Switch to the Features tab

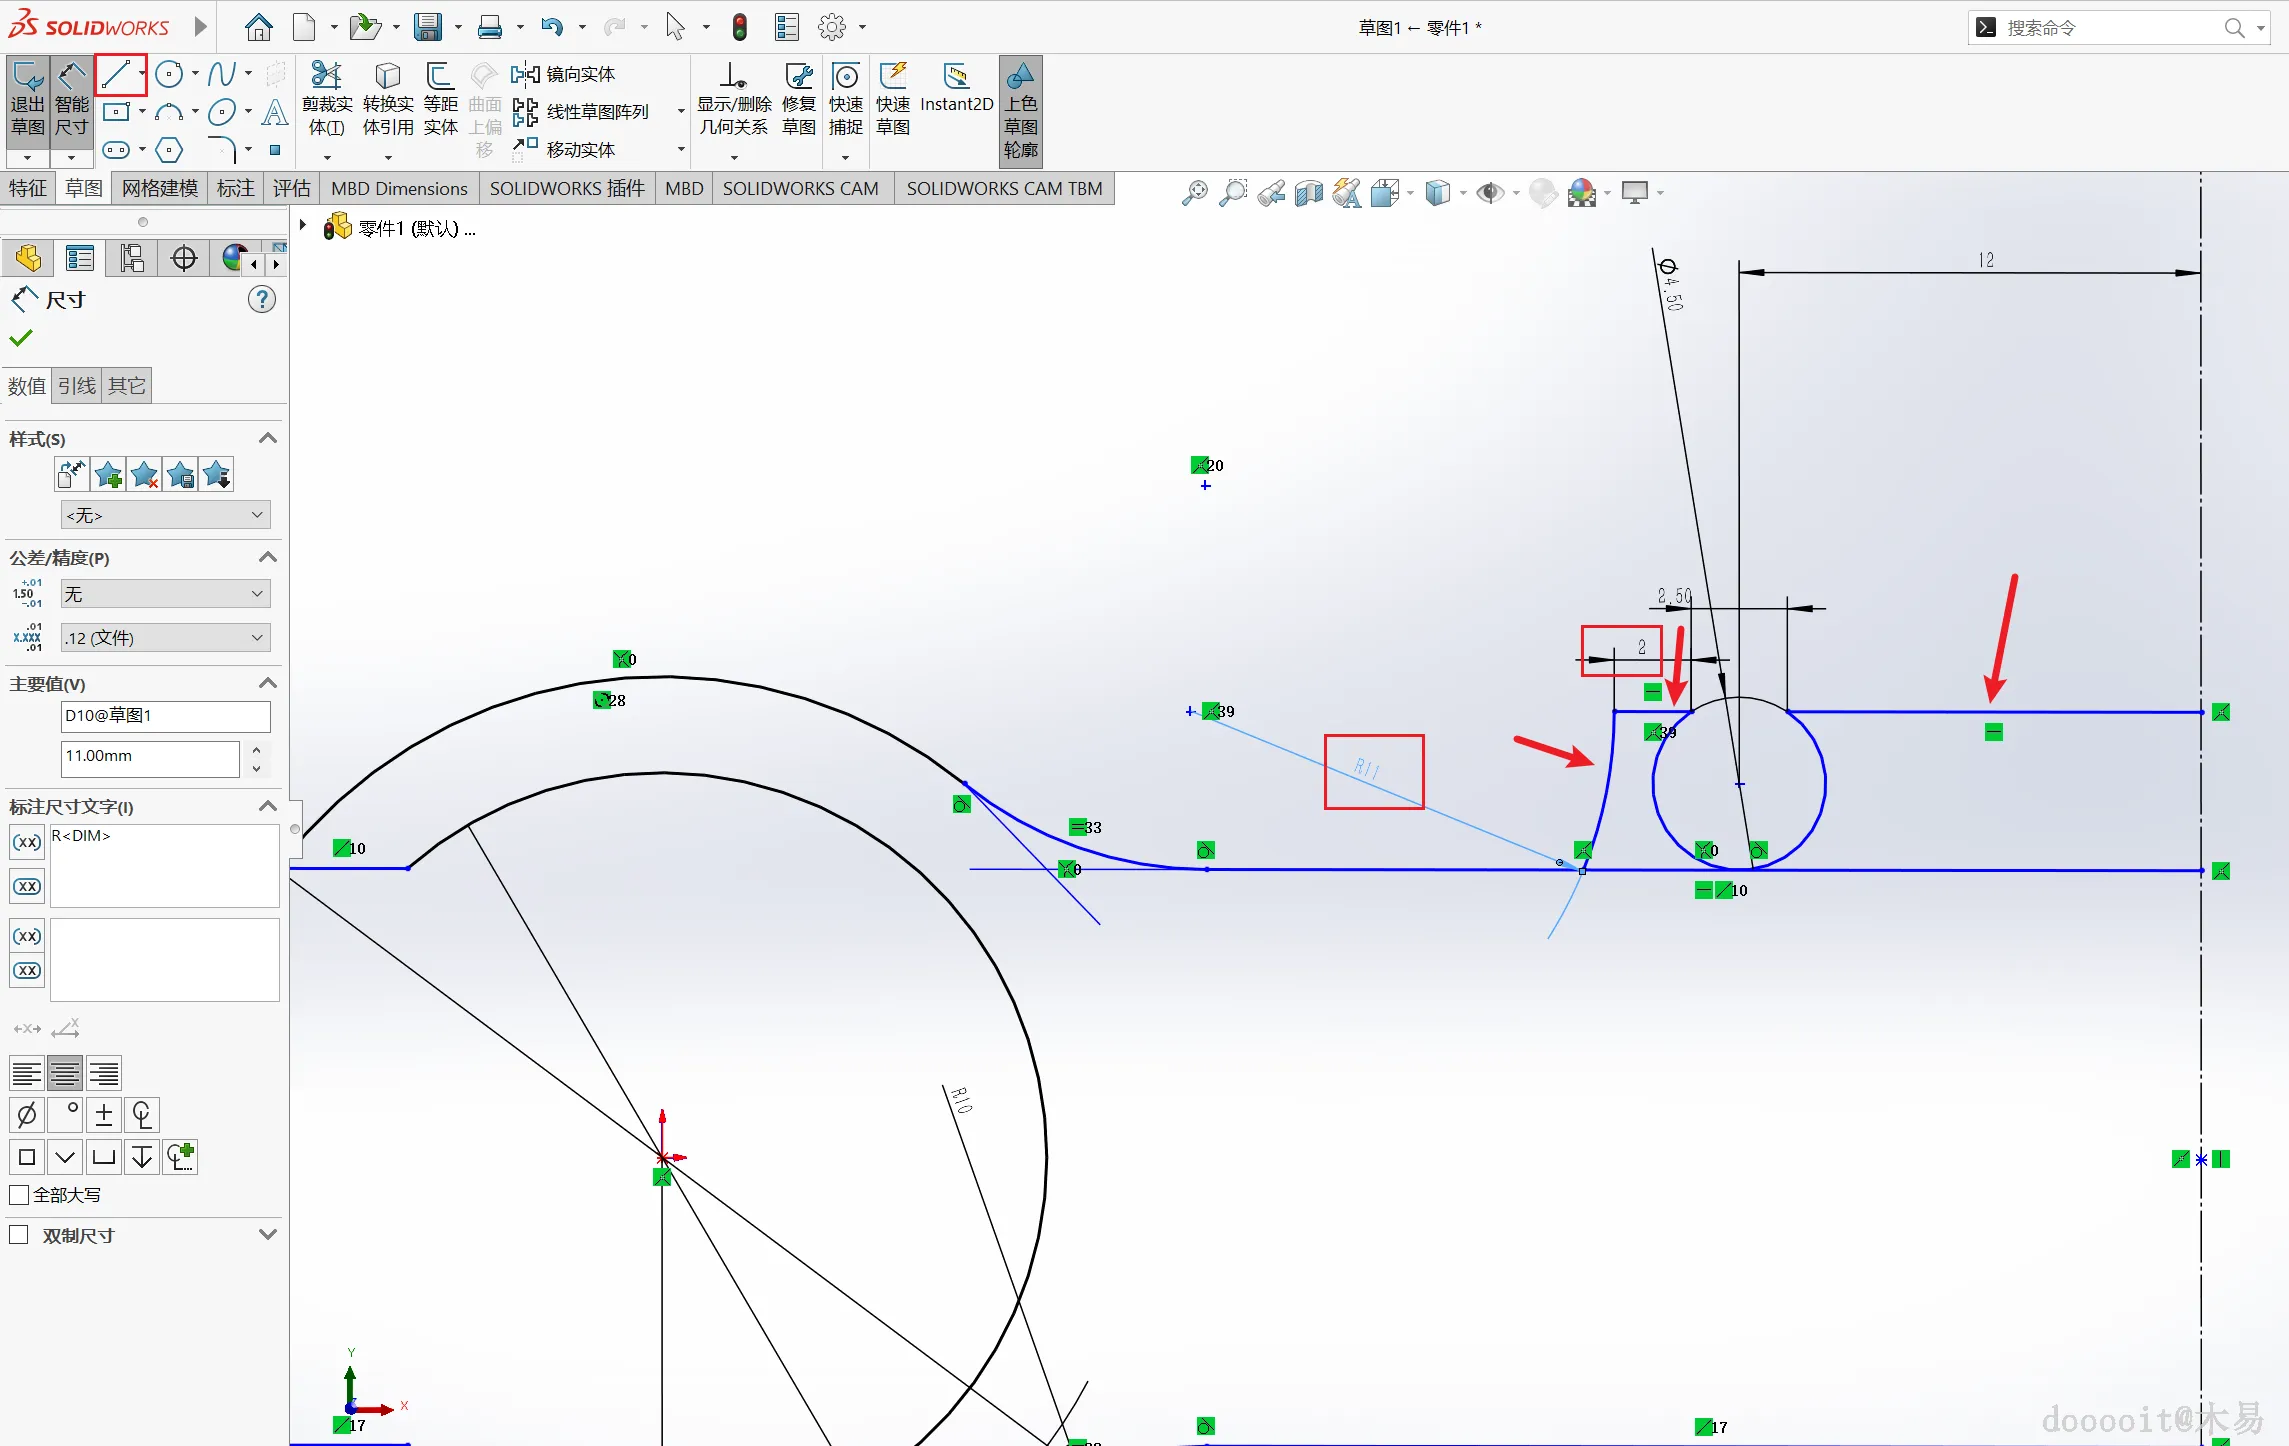pos(28,188)
